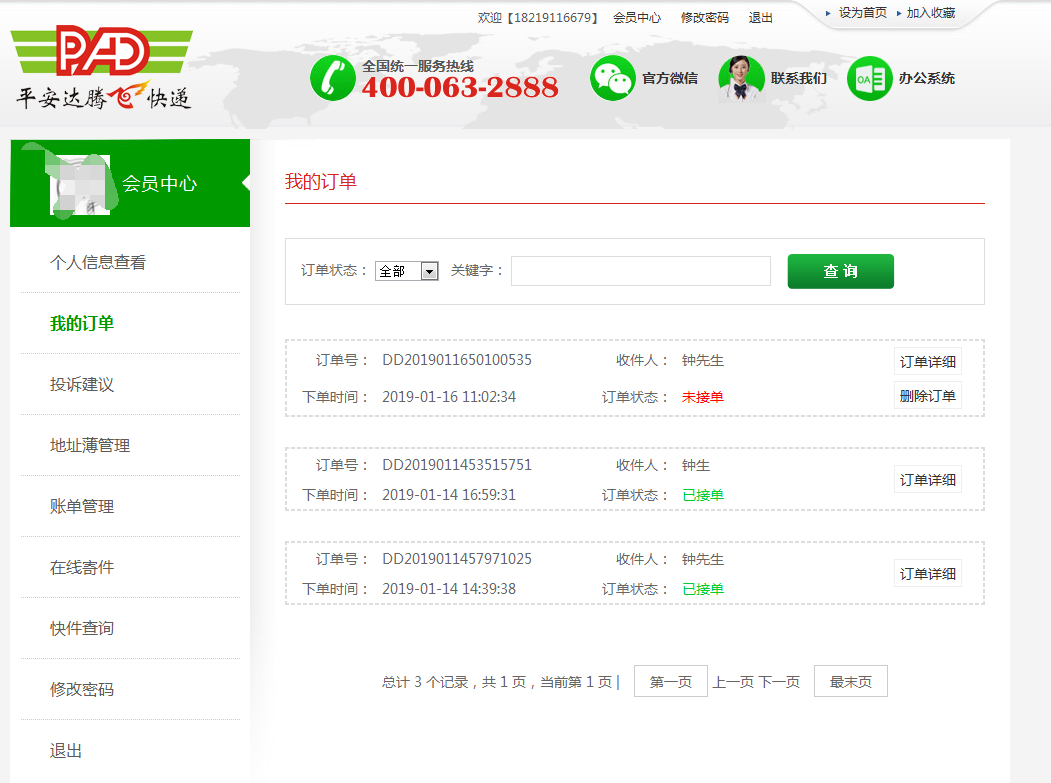Image resolution: width=1051 pixels, height=783 pixels.
Task: Open 订单详细 for order DD2019011650100535
Action: point(927,362)
